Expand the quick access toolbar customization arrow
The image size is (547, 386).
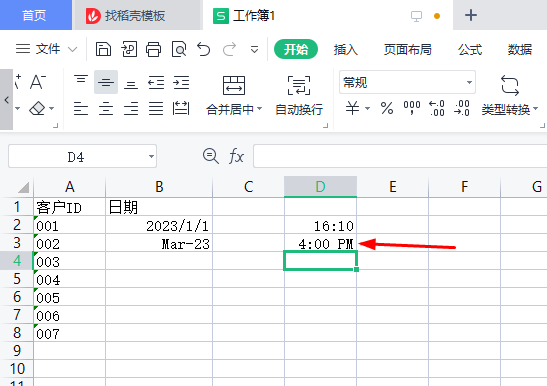click(255, 50)
